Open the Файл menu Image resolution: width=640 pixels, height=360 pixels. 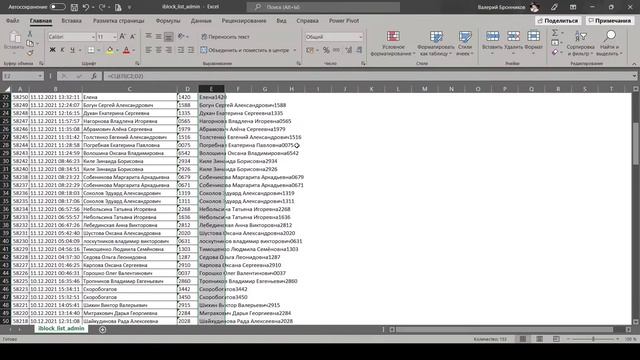tap(13, 20)
